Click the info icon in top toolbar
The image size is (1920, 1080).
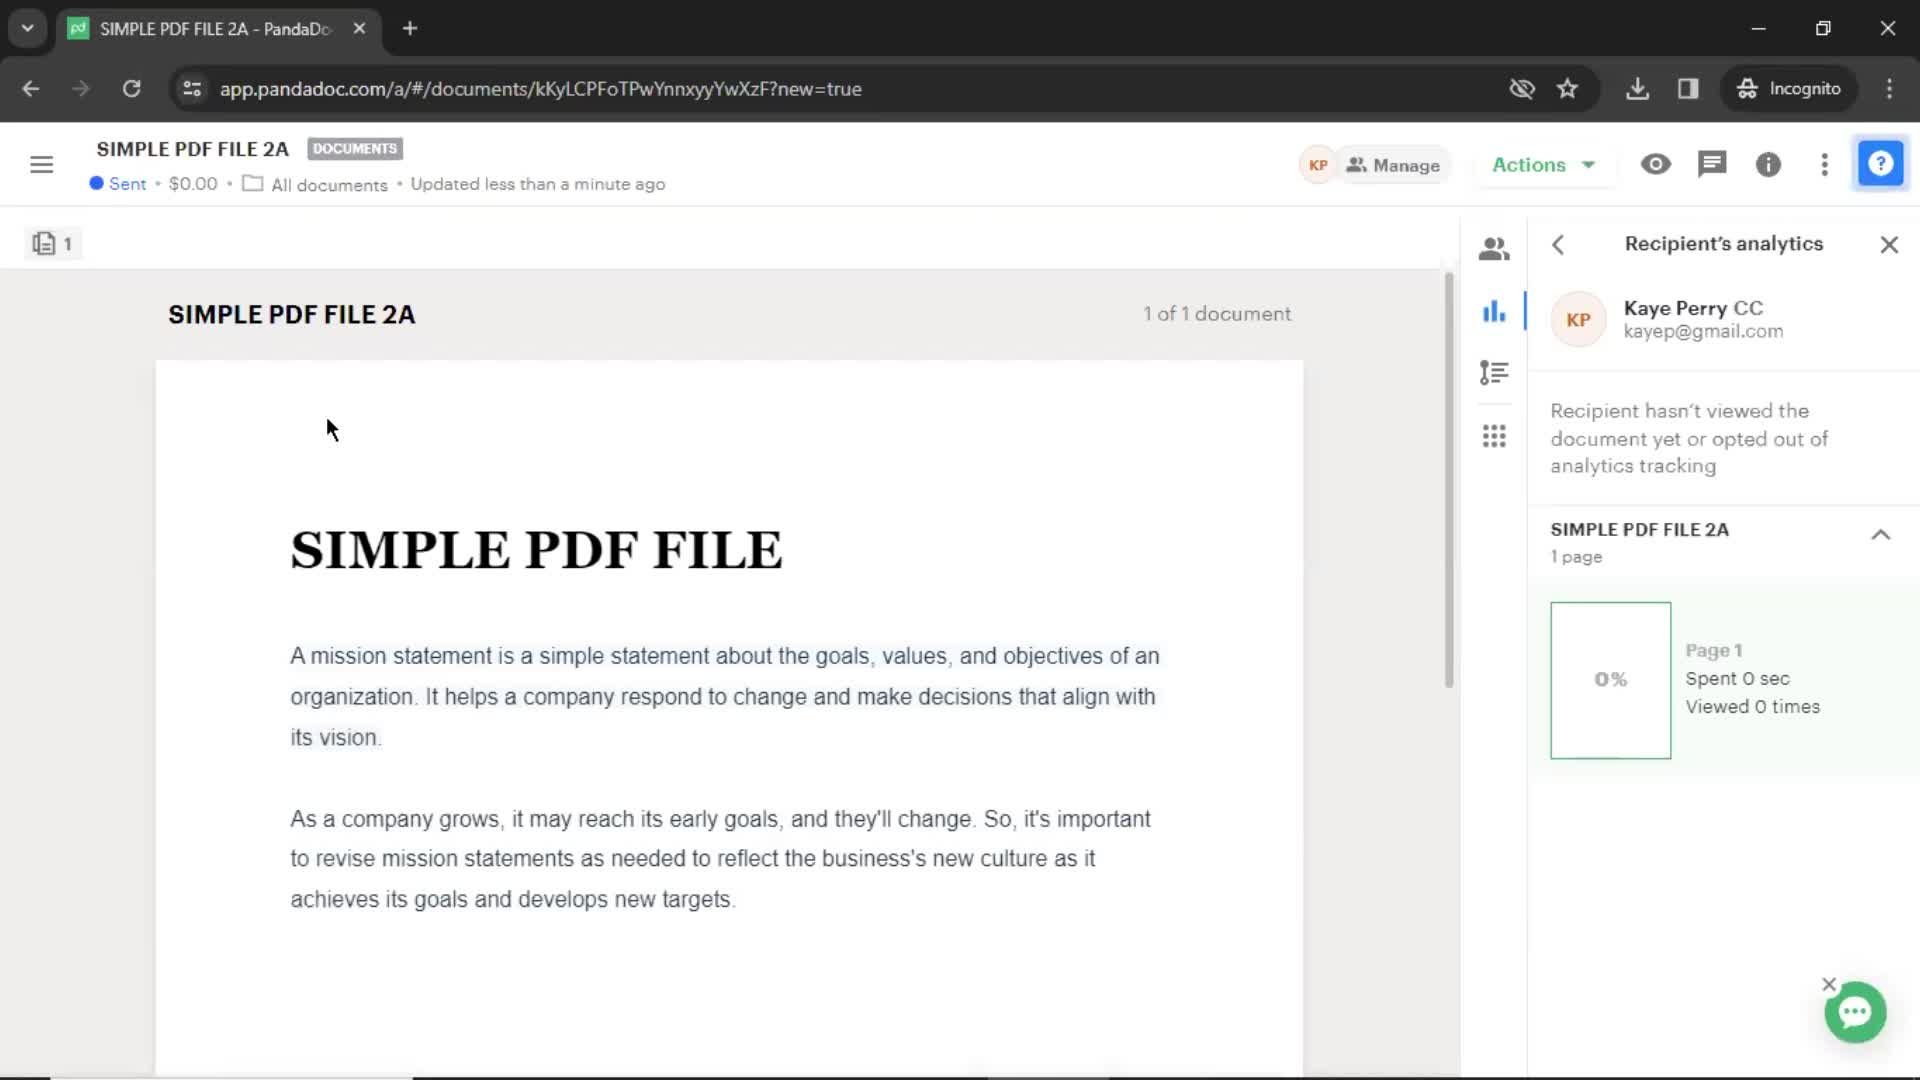[x=1768, y=165]
